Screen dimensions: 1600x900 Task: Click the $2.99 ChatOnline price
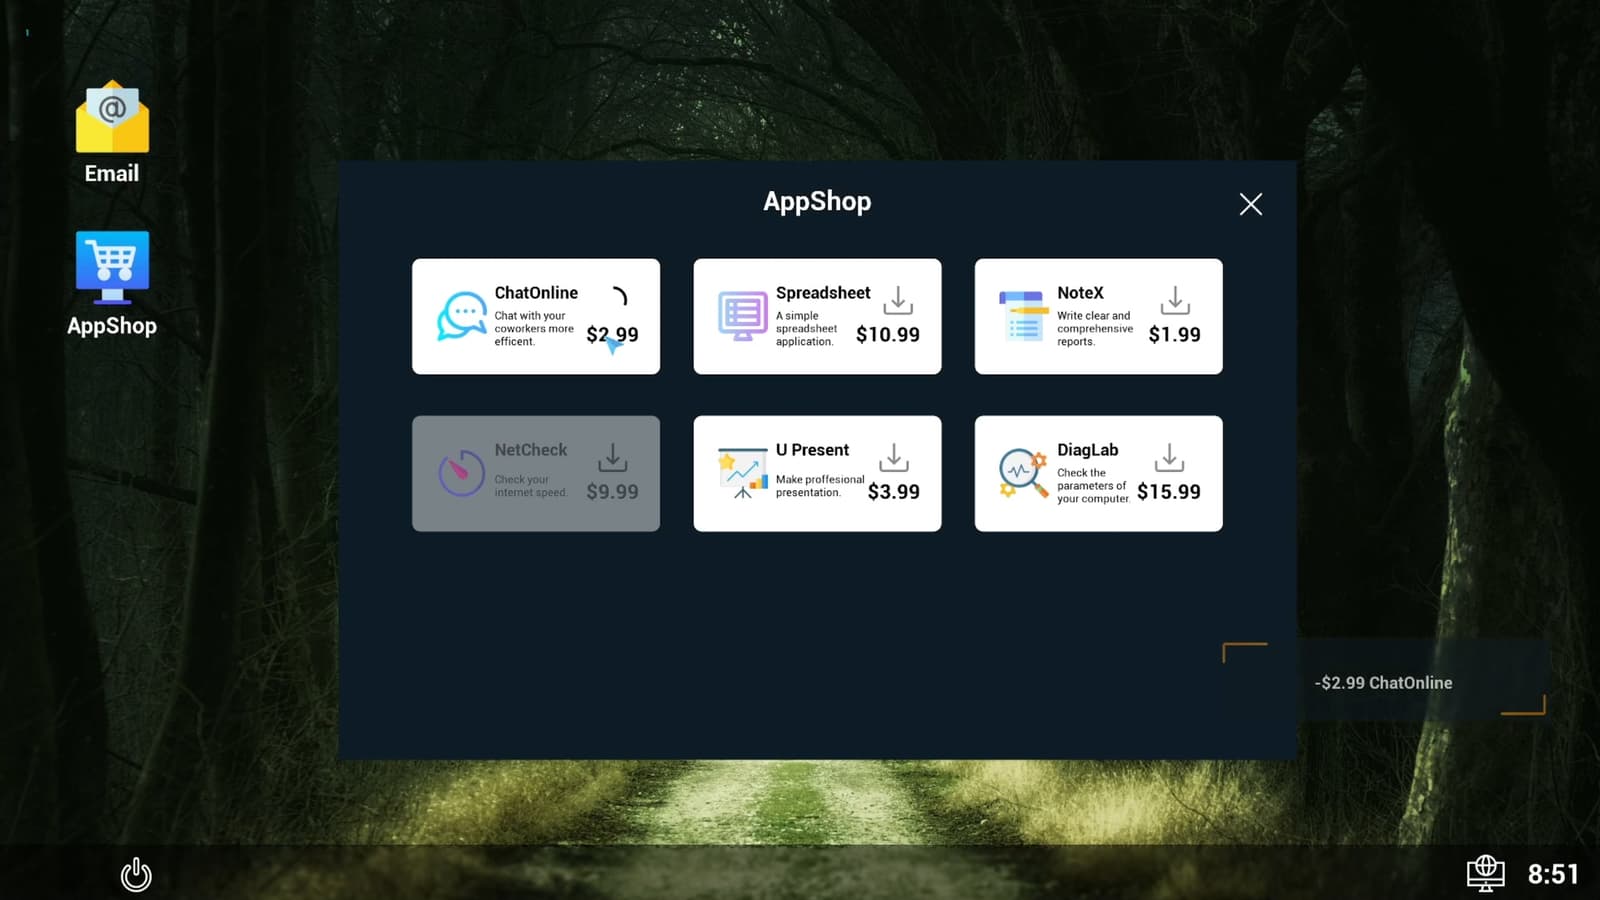612,335
